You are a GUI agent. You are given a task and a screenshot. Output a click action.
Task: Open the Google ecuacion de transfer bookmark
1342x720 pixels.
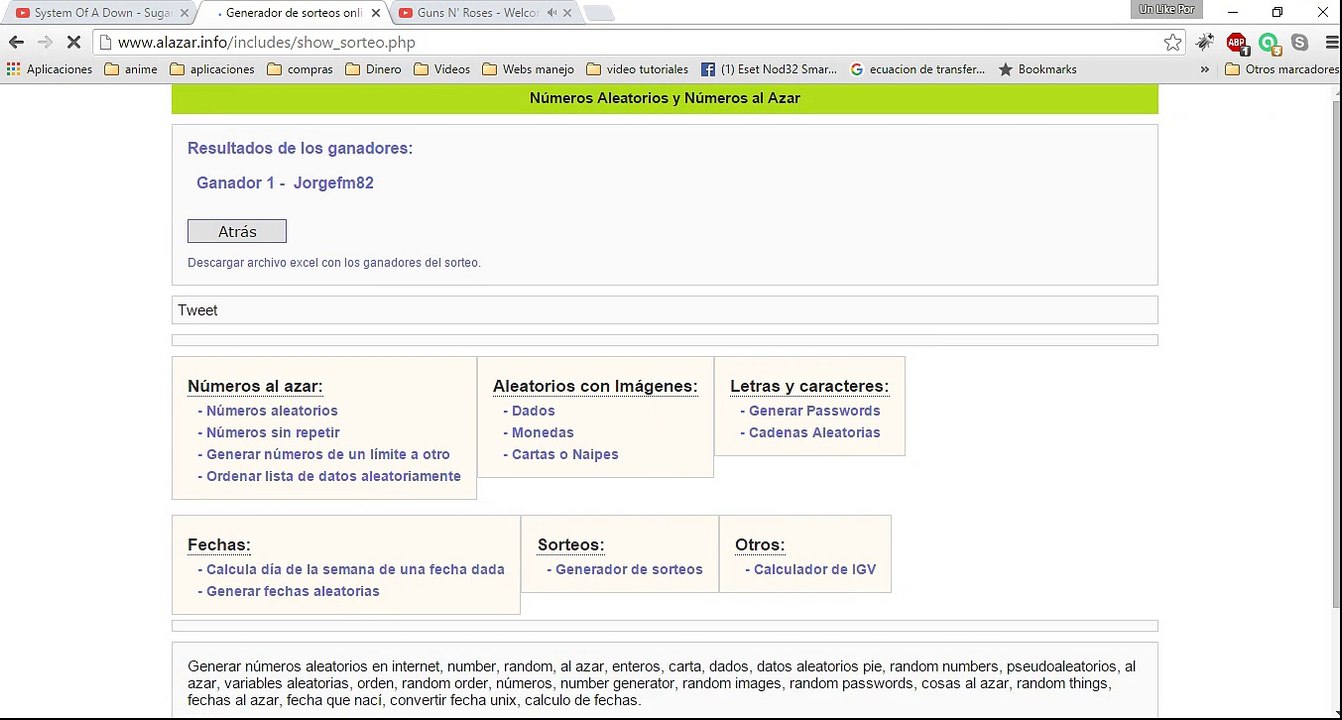coord(918,69)
